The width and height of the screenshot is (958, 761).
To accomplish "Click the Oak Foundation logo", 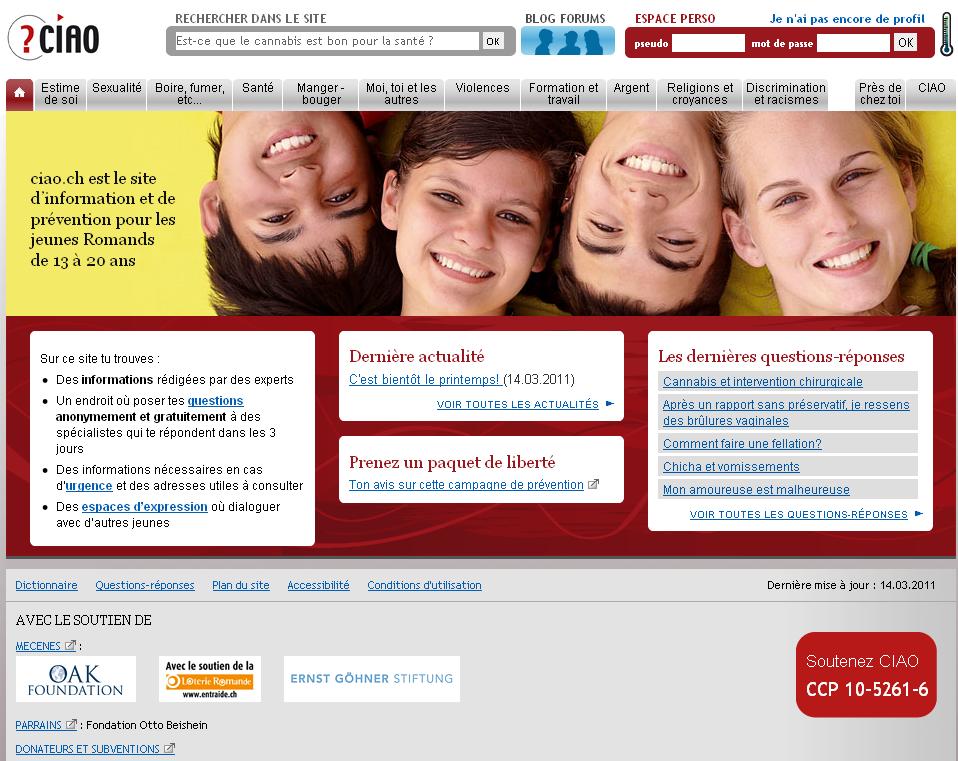I will pos(76,679).
